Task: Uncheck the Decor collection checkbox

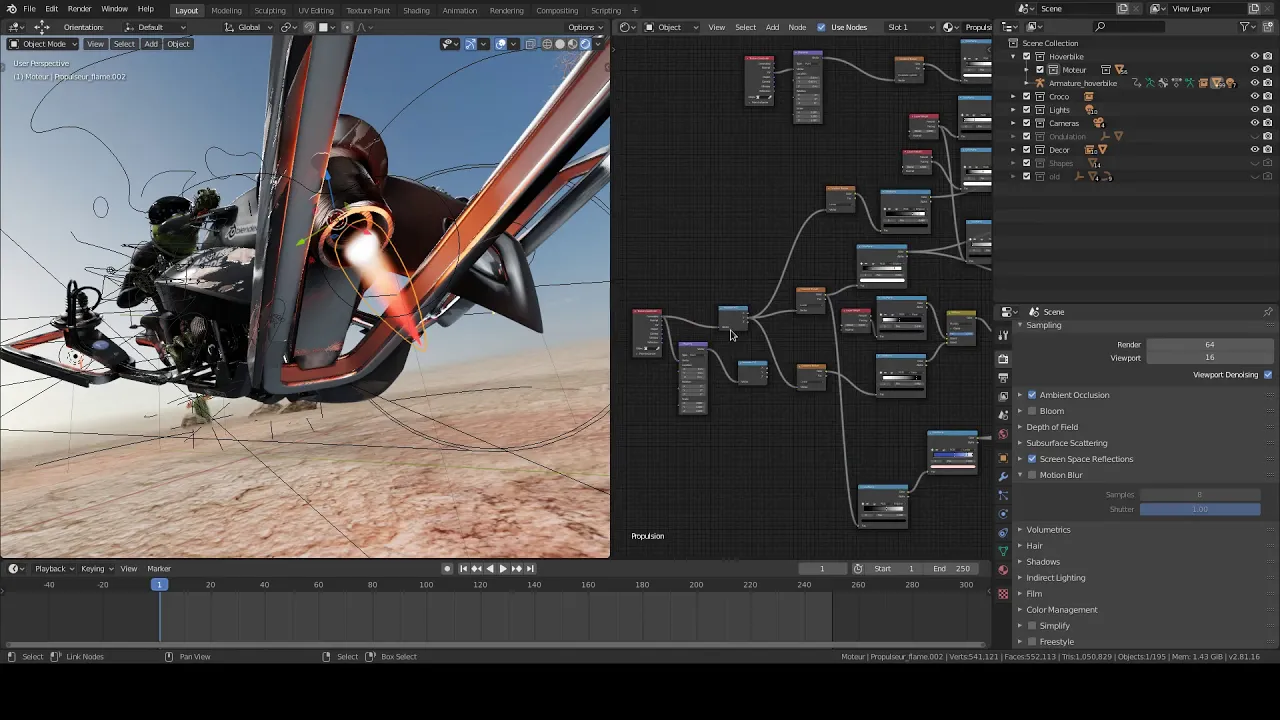Action: (1026, 150)
